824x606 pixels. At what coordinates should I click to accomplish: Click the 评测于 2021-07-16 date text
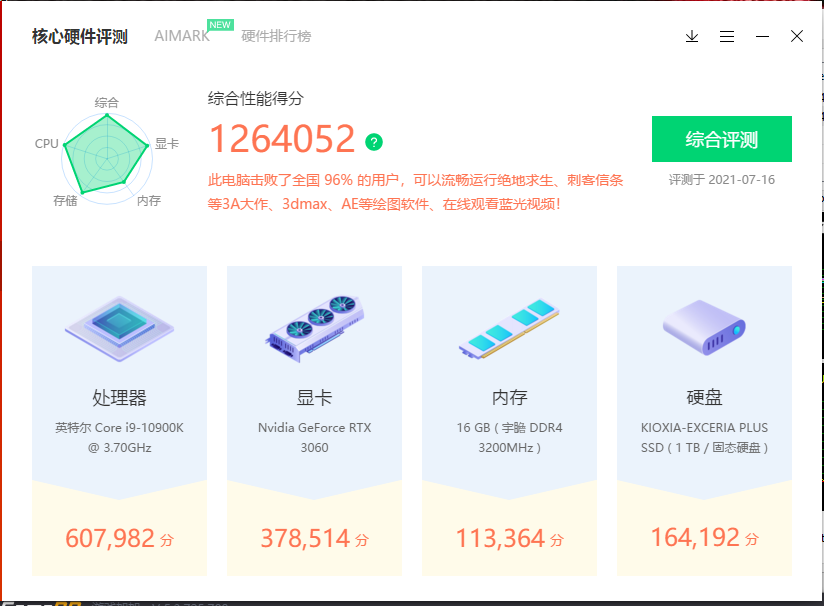click(x=722, y=180)
